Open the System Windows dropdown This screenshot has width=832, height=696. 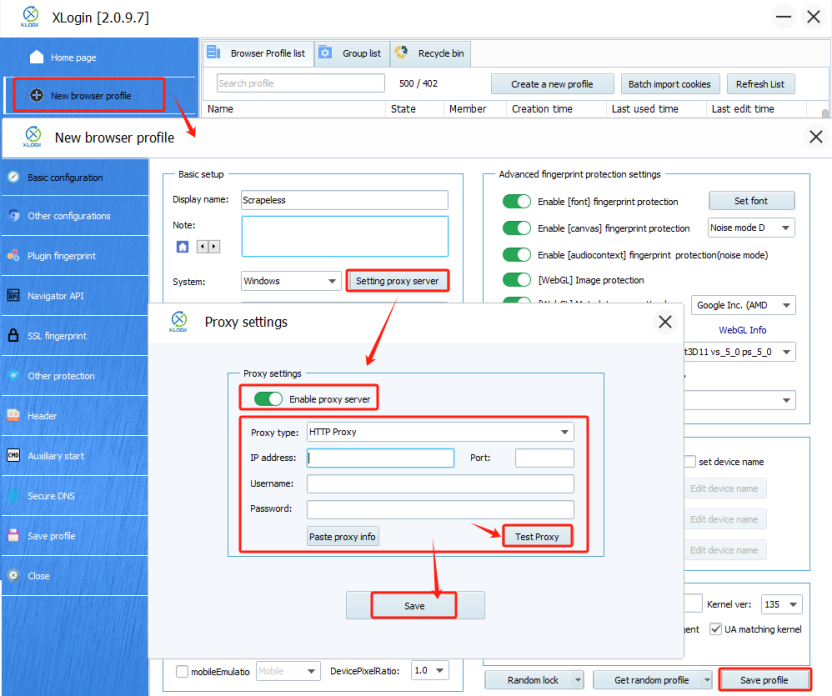291,281
